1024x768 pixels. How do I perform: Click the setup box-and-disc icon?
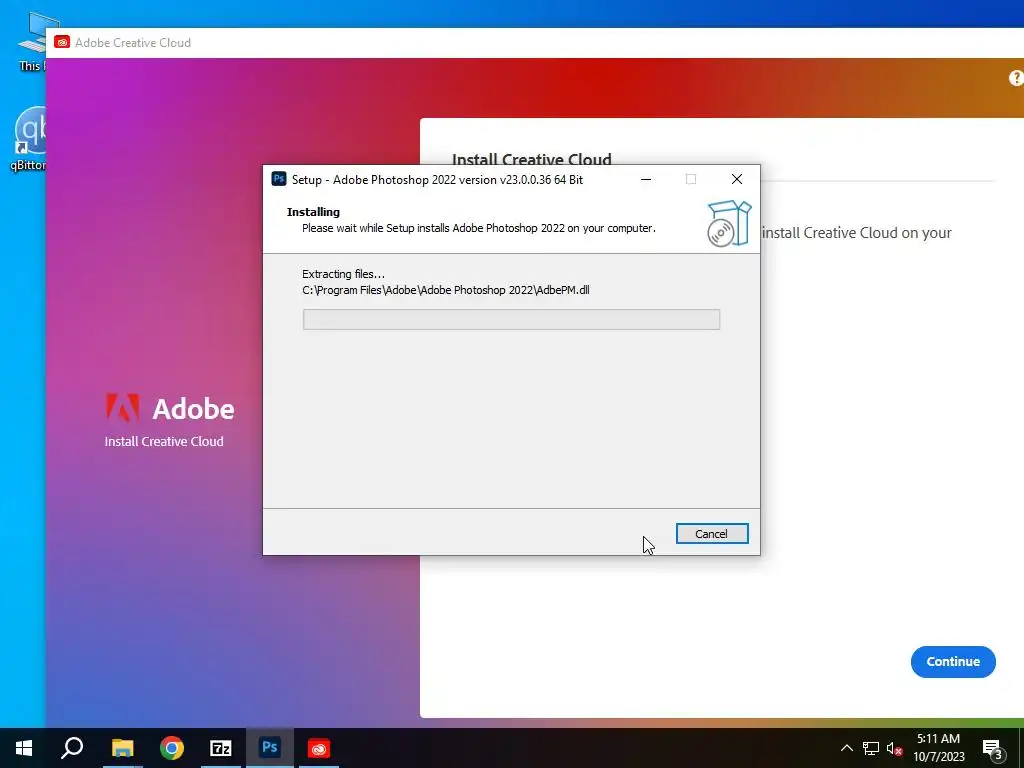[729, 223]
